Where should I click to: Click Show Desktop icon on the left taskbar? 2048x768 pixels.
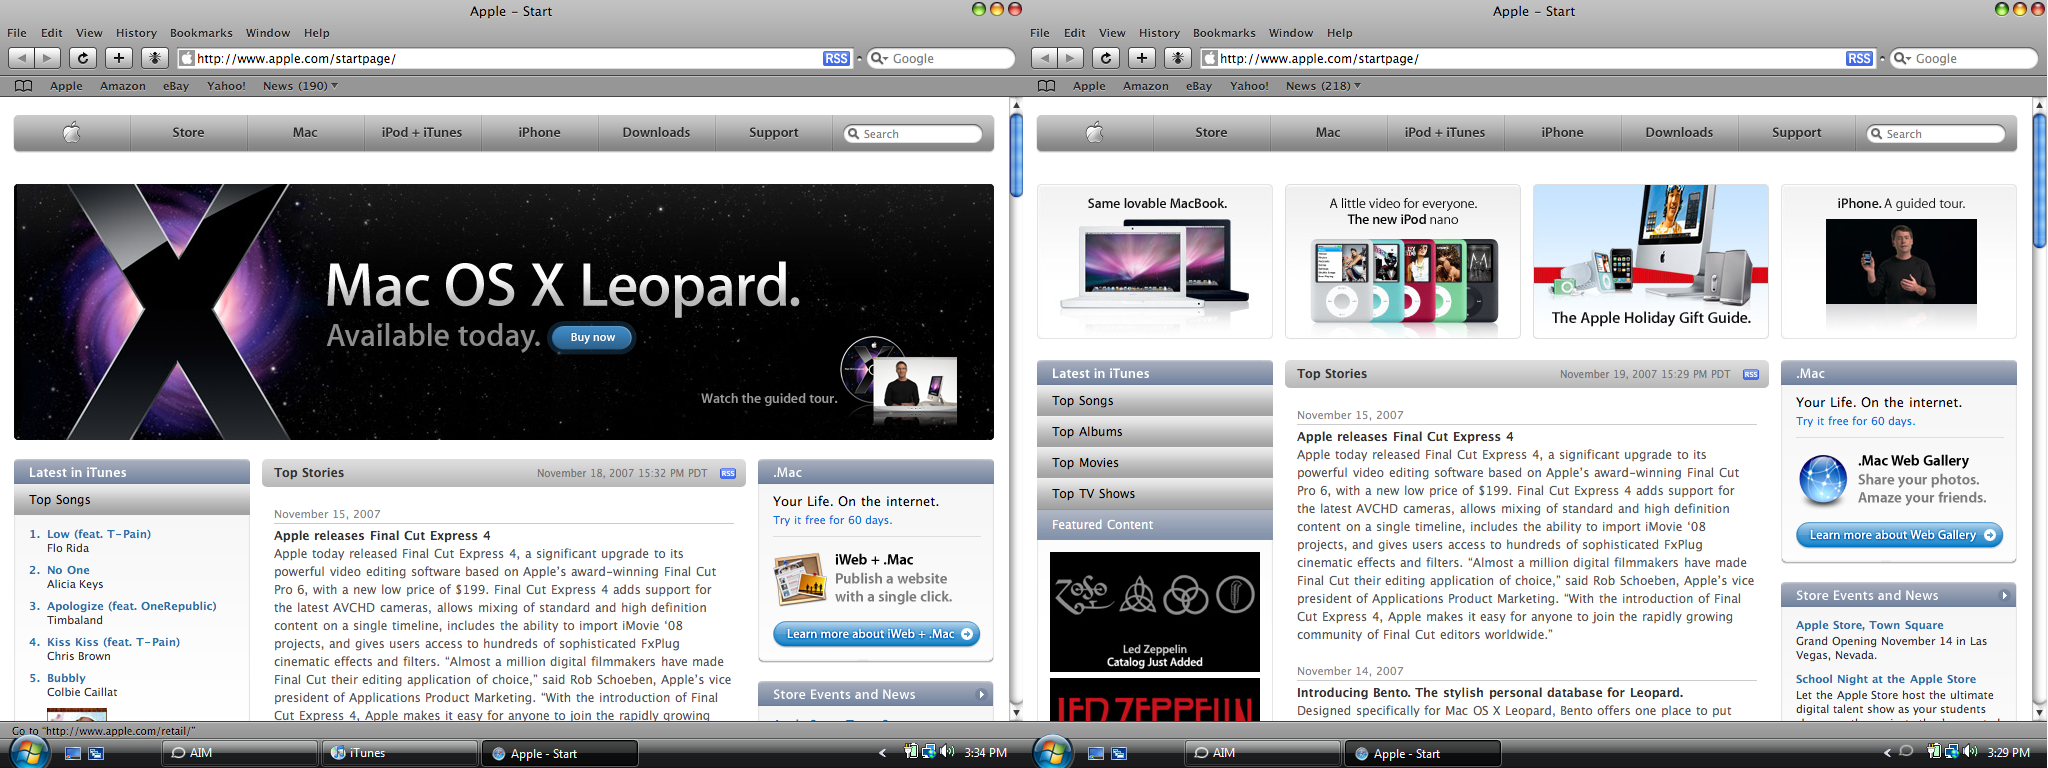click(x=72, y=753)
